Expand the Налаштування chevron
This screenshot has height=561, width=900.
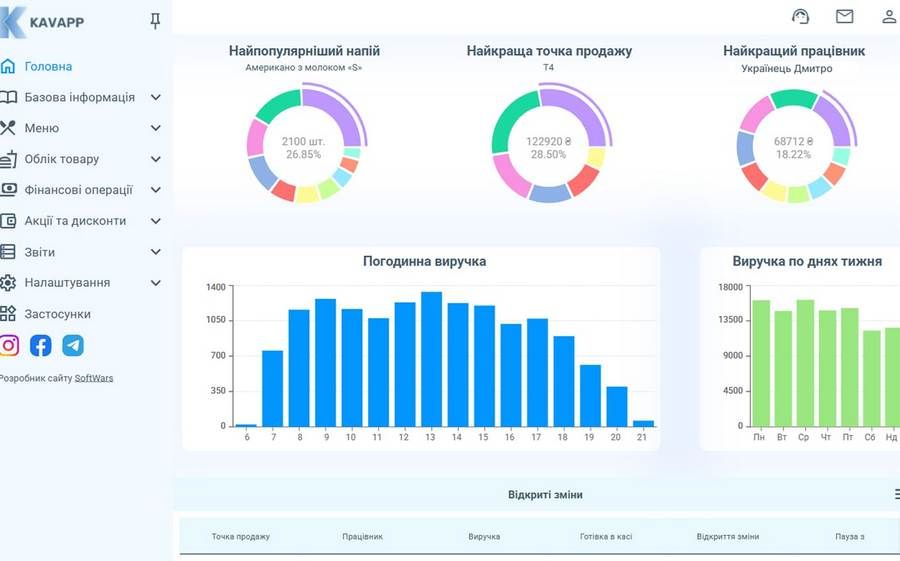tap(156, 283)
